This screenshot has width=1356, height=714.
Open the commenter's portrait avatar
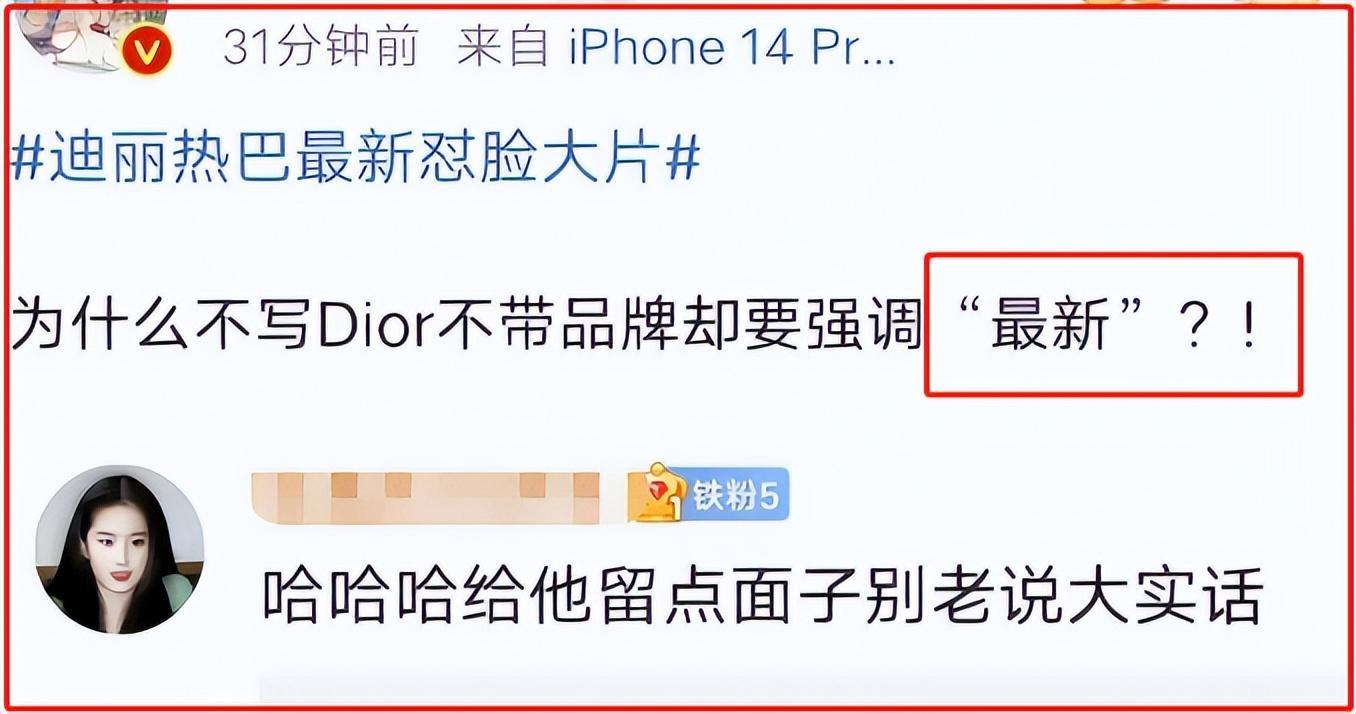[120, 549]
